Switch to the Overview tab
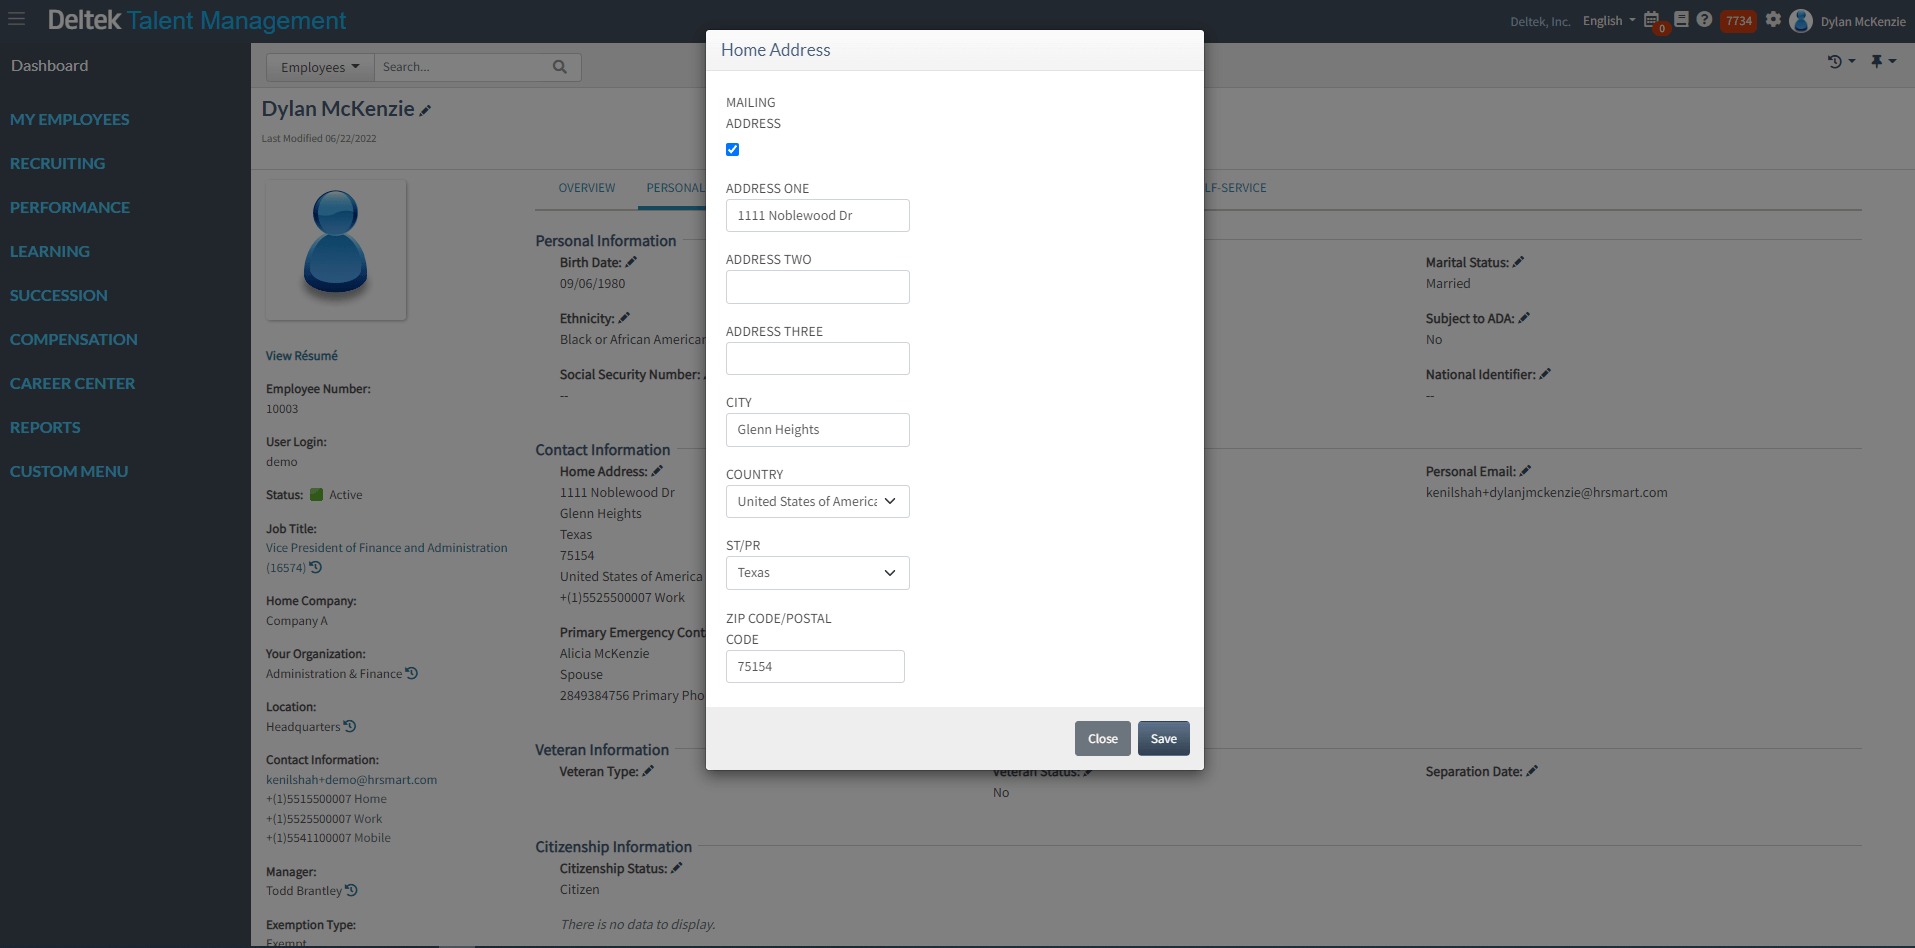This screenshot has width=1915, height=948. point(586,188)
